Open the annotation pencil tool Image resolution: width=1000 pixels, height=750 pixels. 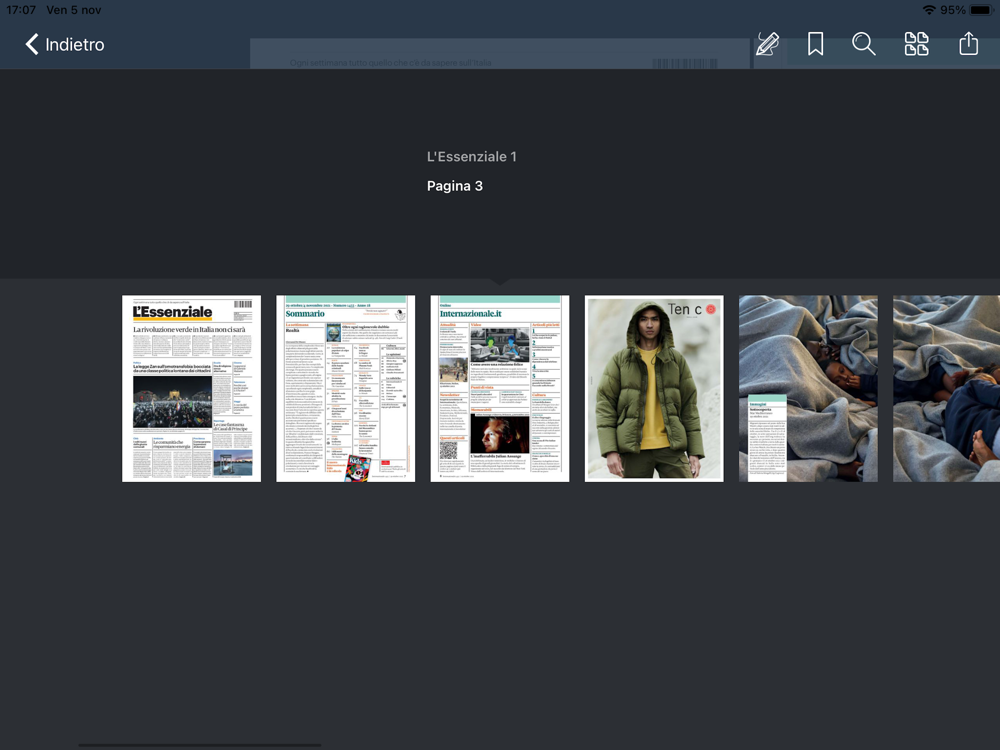click(767, 44)
